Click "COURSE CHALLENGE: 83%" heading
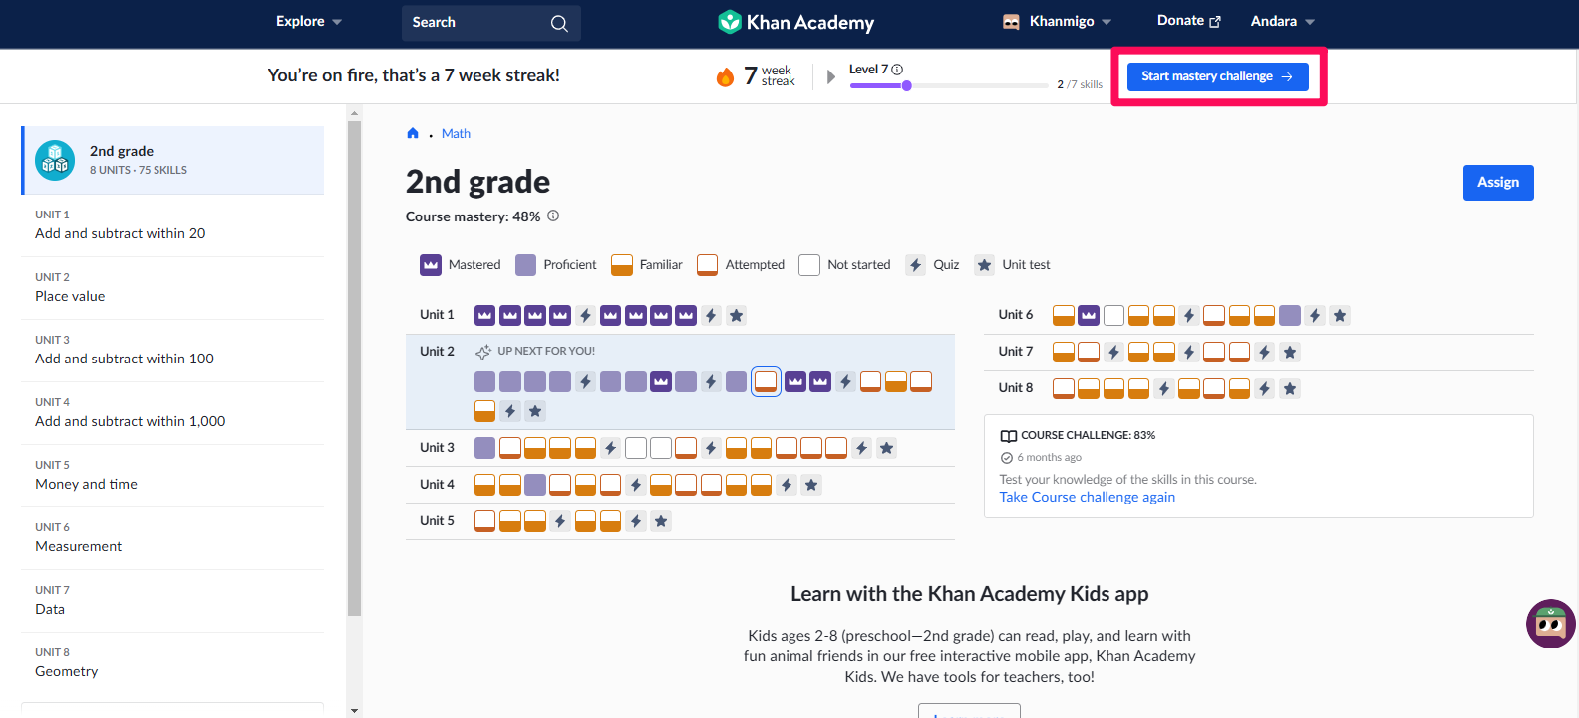 pyautogui.click(x=1088, y=436)
